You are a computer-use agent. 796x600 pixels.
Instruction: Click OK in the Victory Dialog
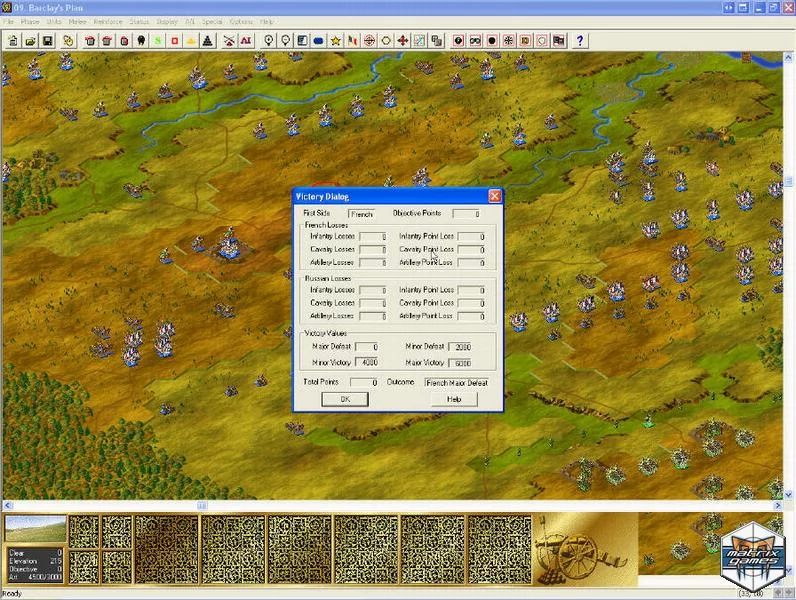[345, 399]
